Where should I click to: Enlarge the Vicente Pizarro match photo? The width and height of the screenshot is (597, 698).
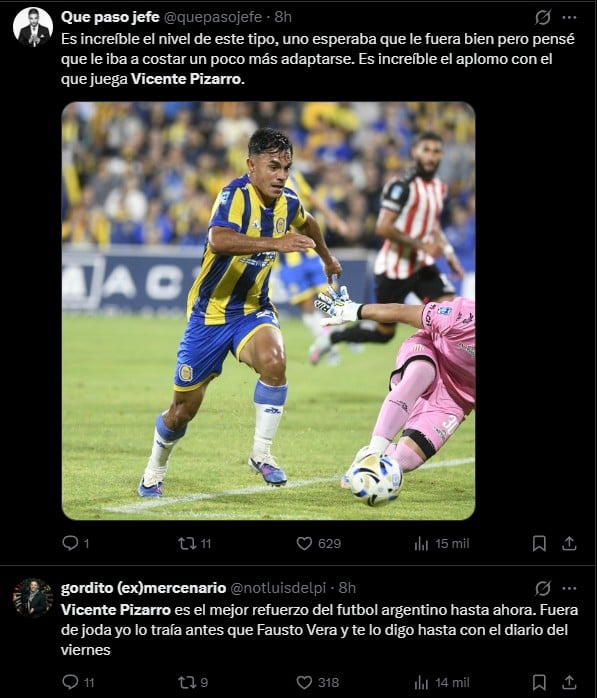coord(268,311)
